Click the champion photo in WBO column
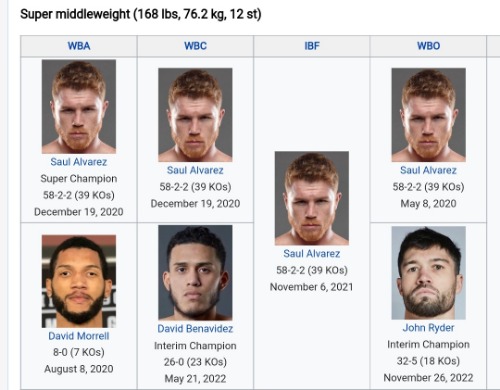The image size is (500, 390). [x=428, y=115]
